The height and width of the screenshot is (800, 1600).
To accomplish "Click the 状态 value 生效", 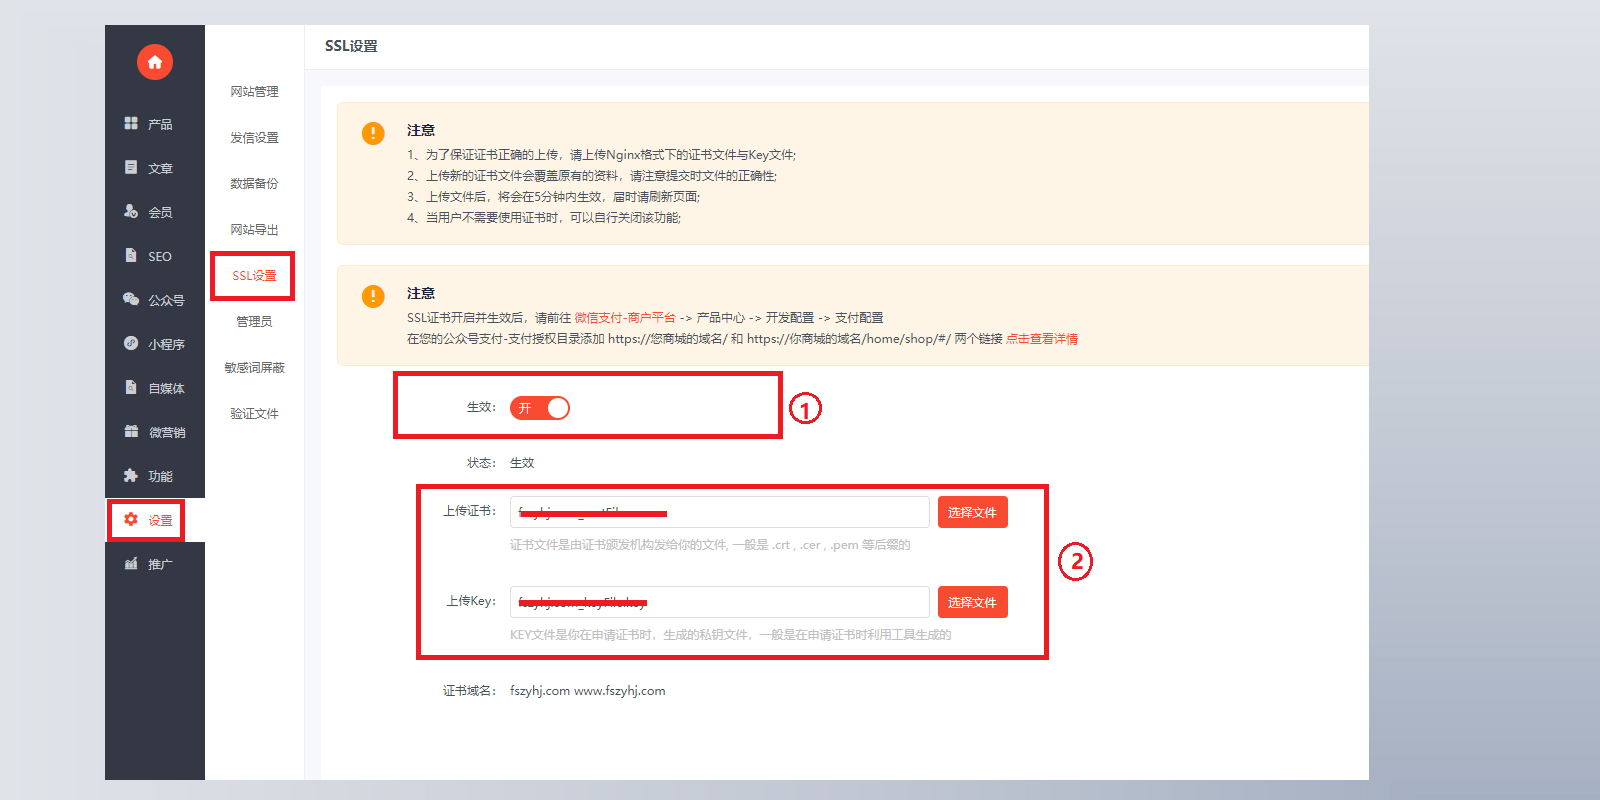I will (x=522, y=463).
